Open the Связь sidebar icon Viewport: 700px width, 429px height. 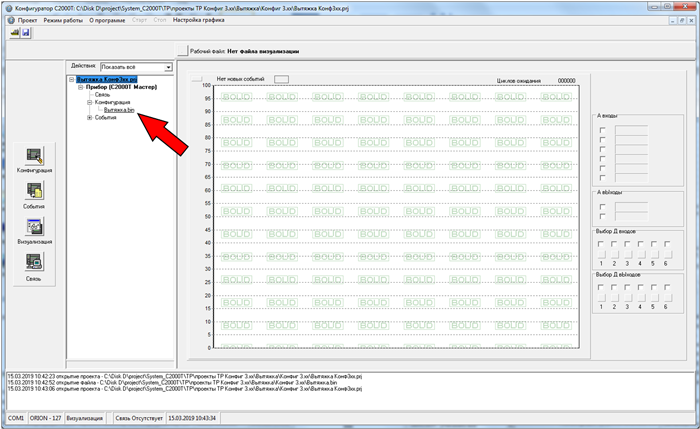point(34,262)
